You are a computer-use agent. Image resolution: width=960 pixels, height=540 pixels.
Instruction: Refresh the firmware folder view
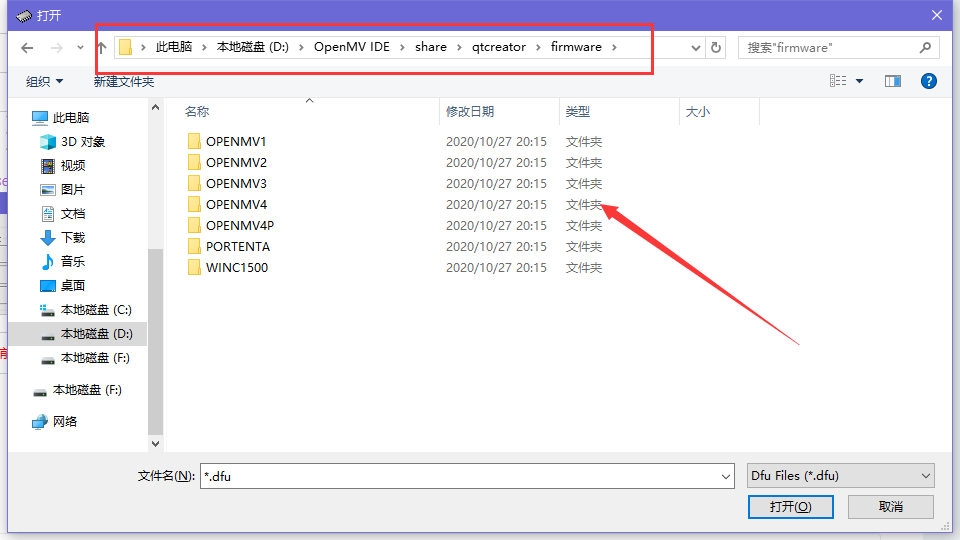pyautogui.click(x=716, y=48)
